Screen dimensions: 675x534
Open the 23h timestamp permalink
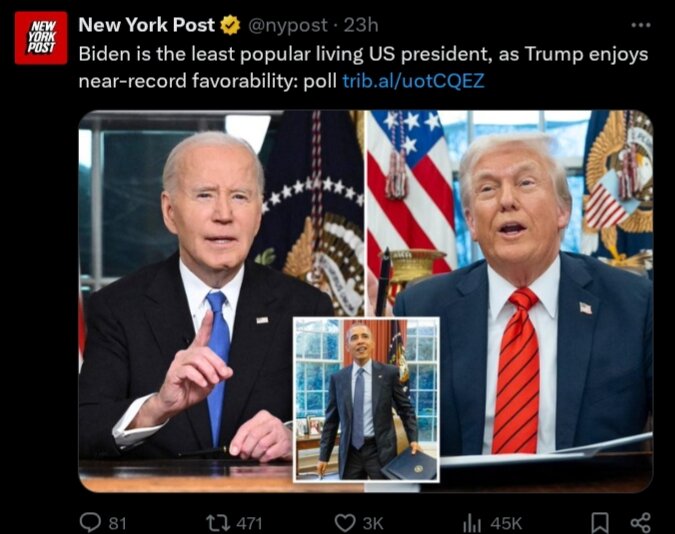point(361,25)
